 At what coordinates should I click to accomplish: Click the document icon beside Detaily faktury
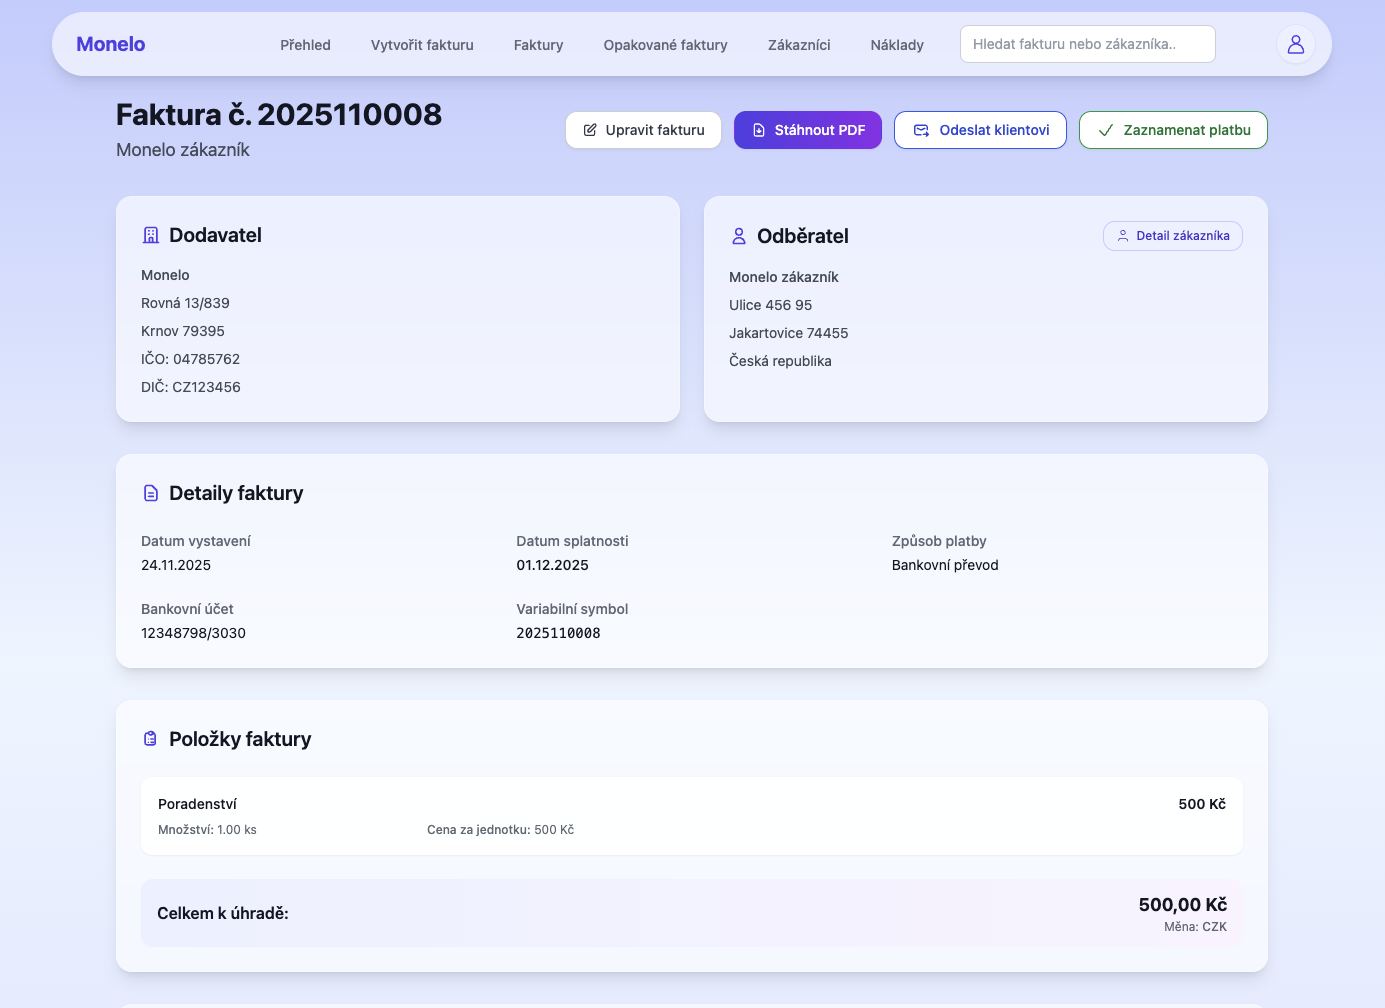pos(151,493)
